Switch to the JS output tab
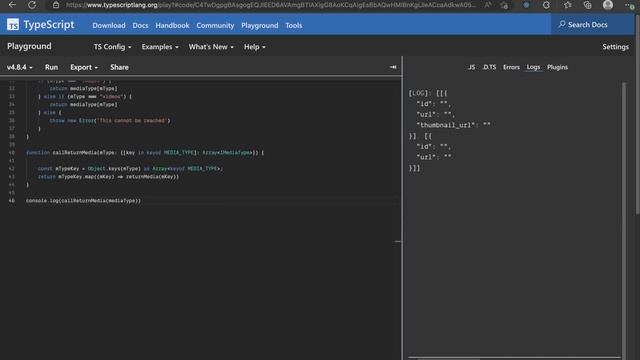640x360 pixels. coord(471,67)
